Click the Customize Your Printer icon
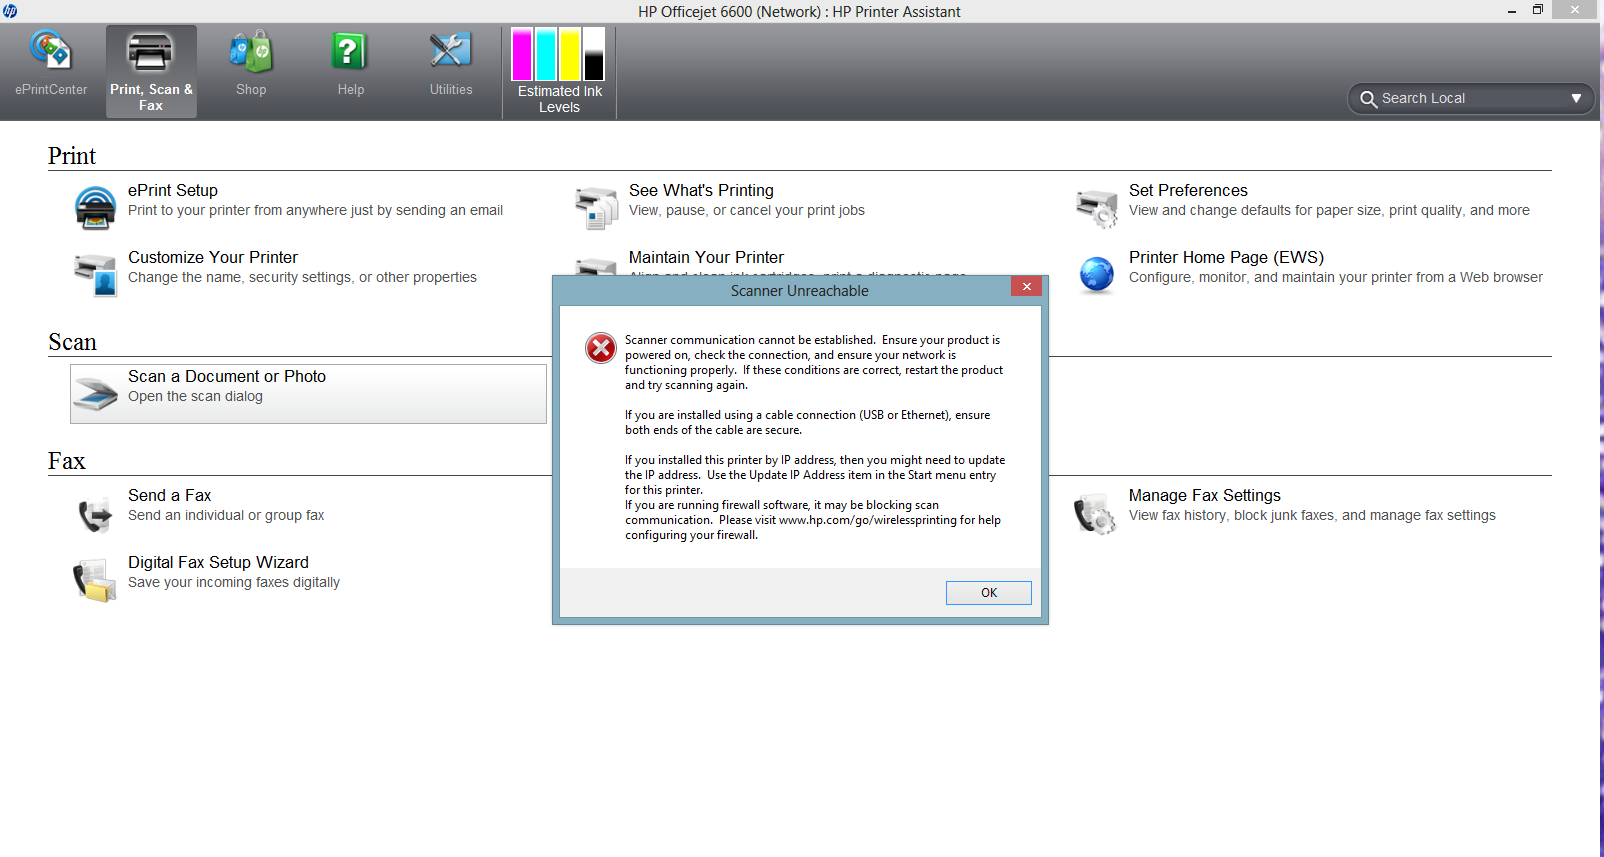Viewport: 1604px width, 857px height. click(x=95, y=275)
